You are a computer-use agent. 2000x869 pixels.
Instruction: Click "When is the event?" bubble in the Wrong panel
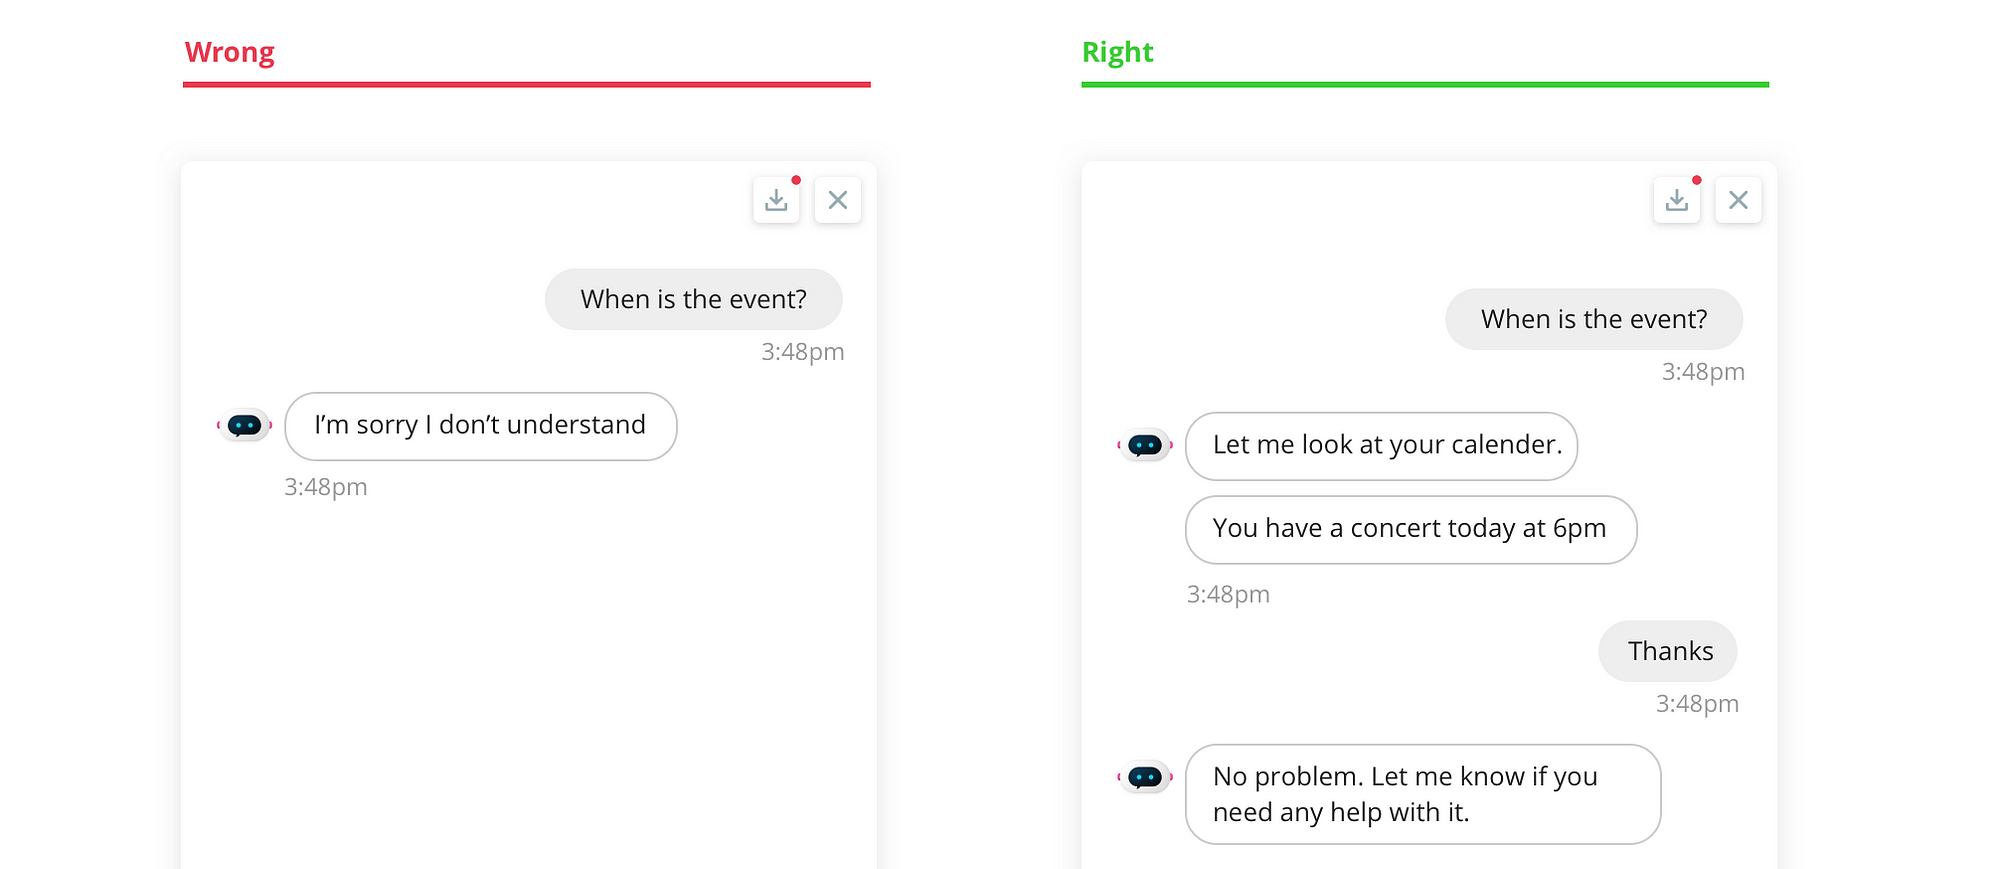click(693, 299)
